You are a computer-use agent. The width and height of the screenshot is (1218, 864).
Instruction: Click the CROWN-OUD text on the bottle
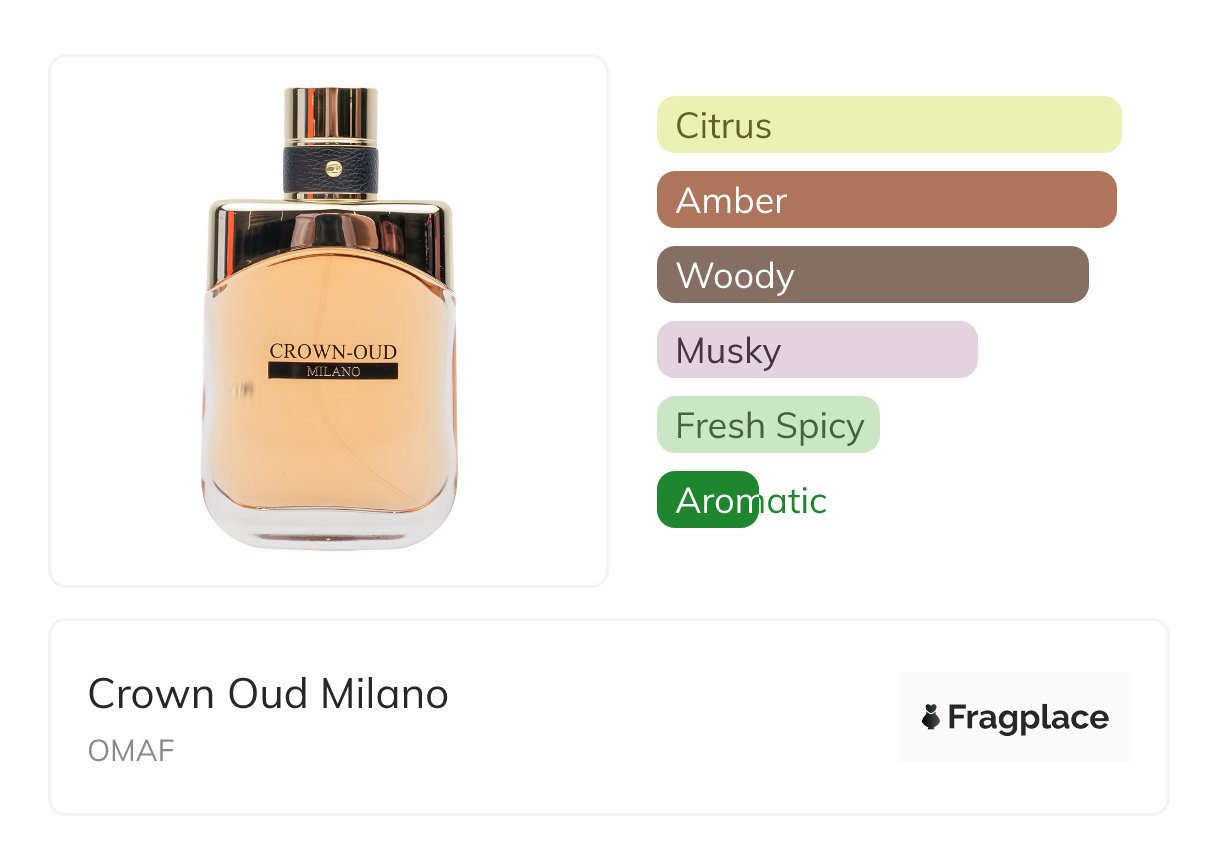point(333,351)
